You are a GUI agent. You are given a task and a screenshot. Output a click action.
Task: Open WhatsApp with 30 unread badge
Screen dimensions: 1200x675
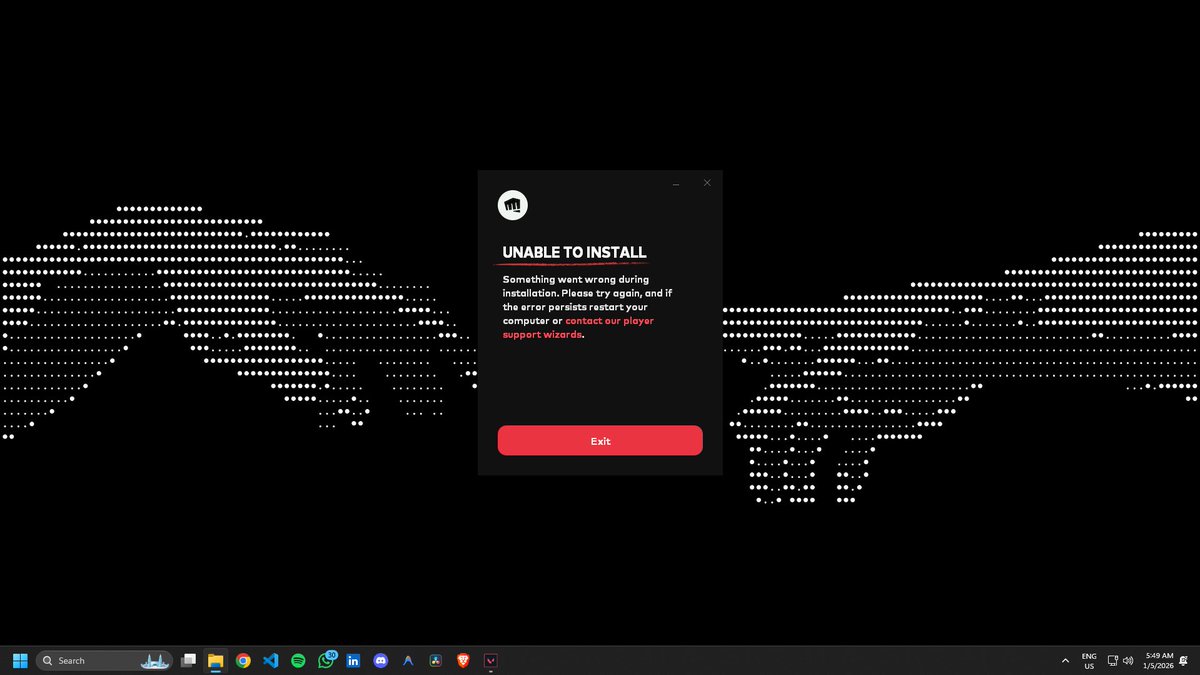point(326,660)
